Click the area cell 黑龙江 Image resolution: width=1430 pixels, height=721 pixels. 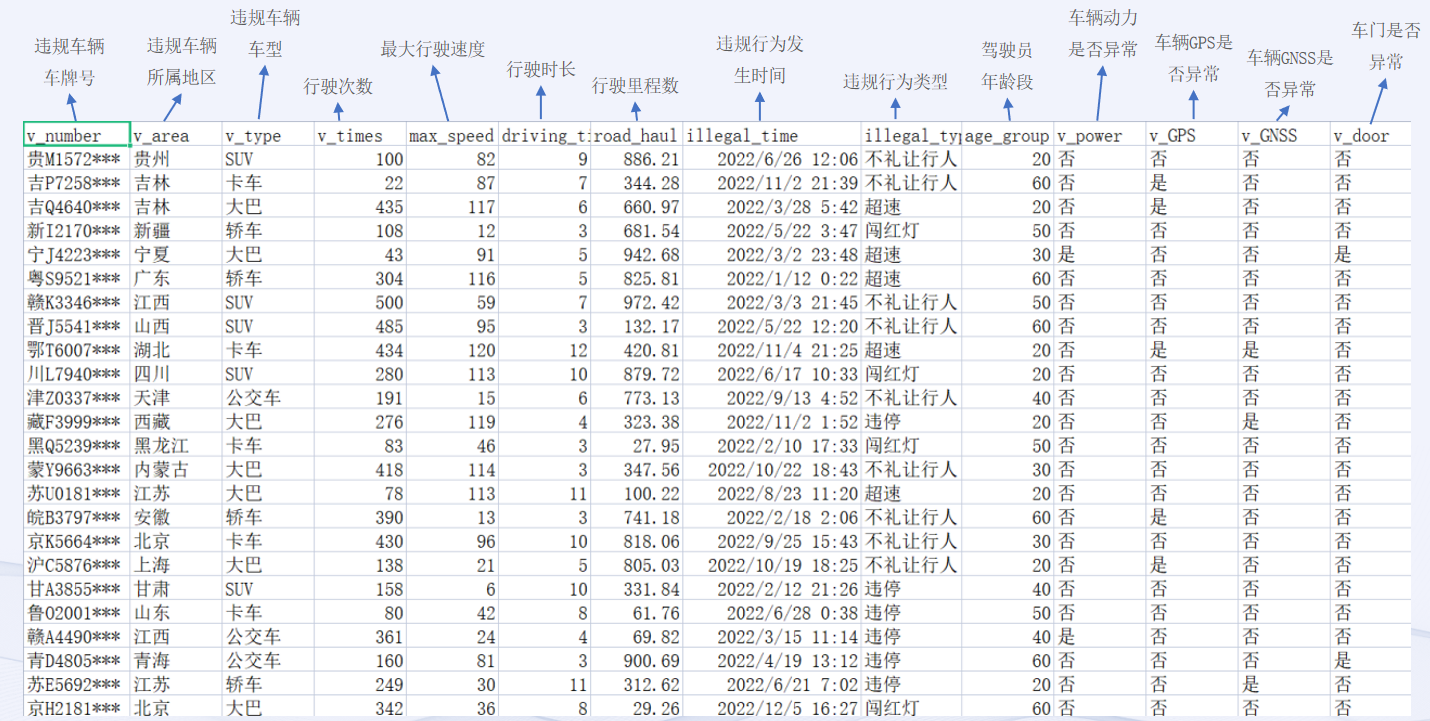tap(176, 446)
